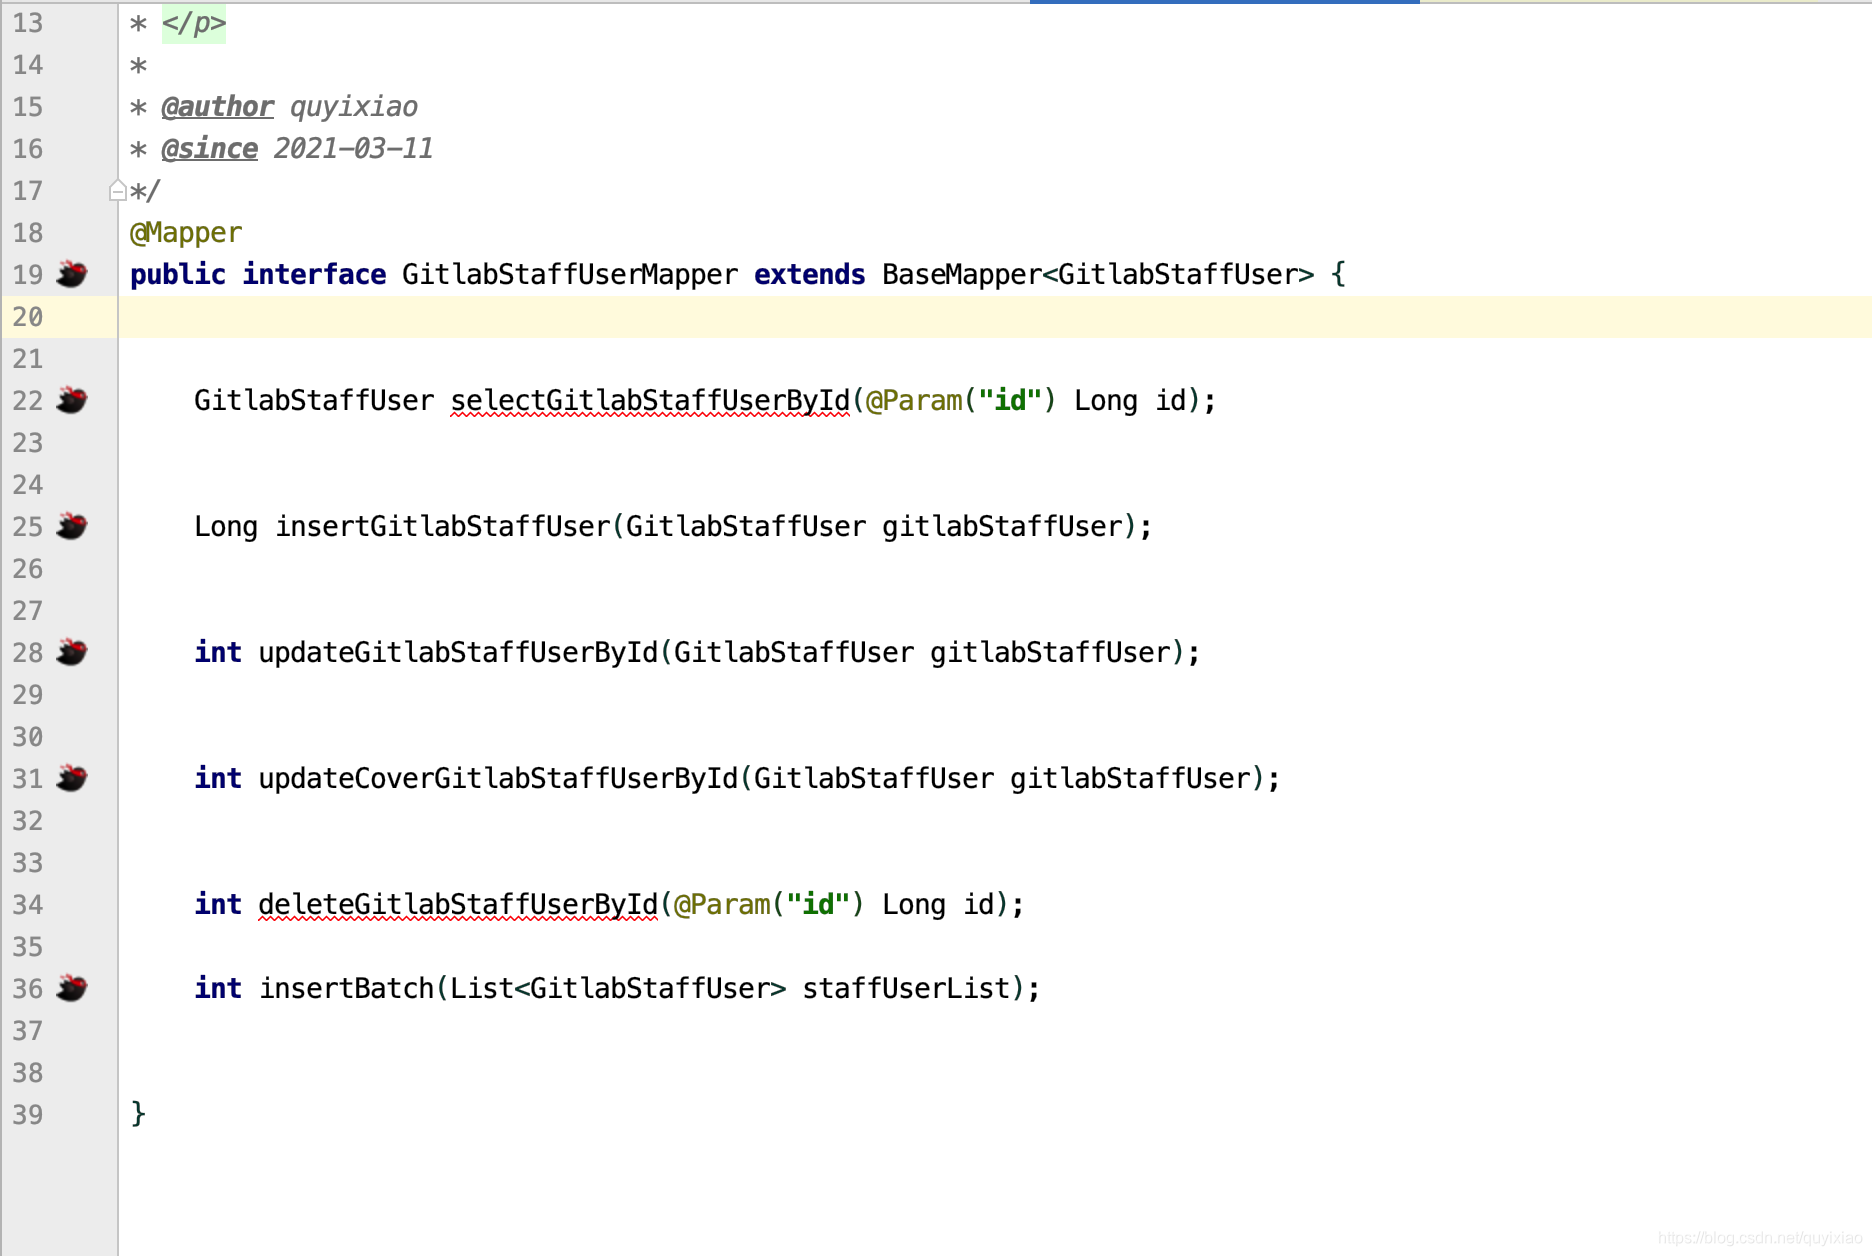This screenshot has height=1256, width=1872.
Task: Click line number 34 in the gutter
Action: click(x=28, y=904)
